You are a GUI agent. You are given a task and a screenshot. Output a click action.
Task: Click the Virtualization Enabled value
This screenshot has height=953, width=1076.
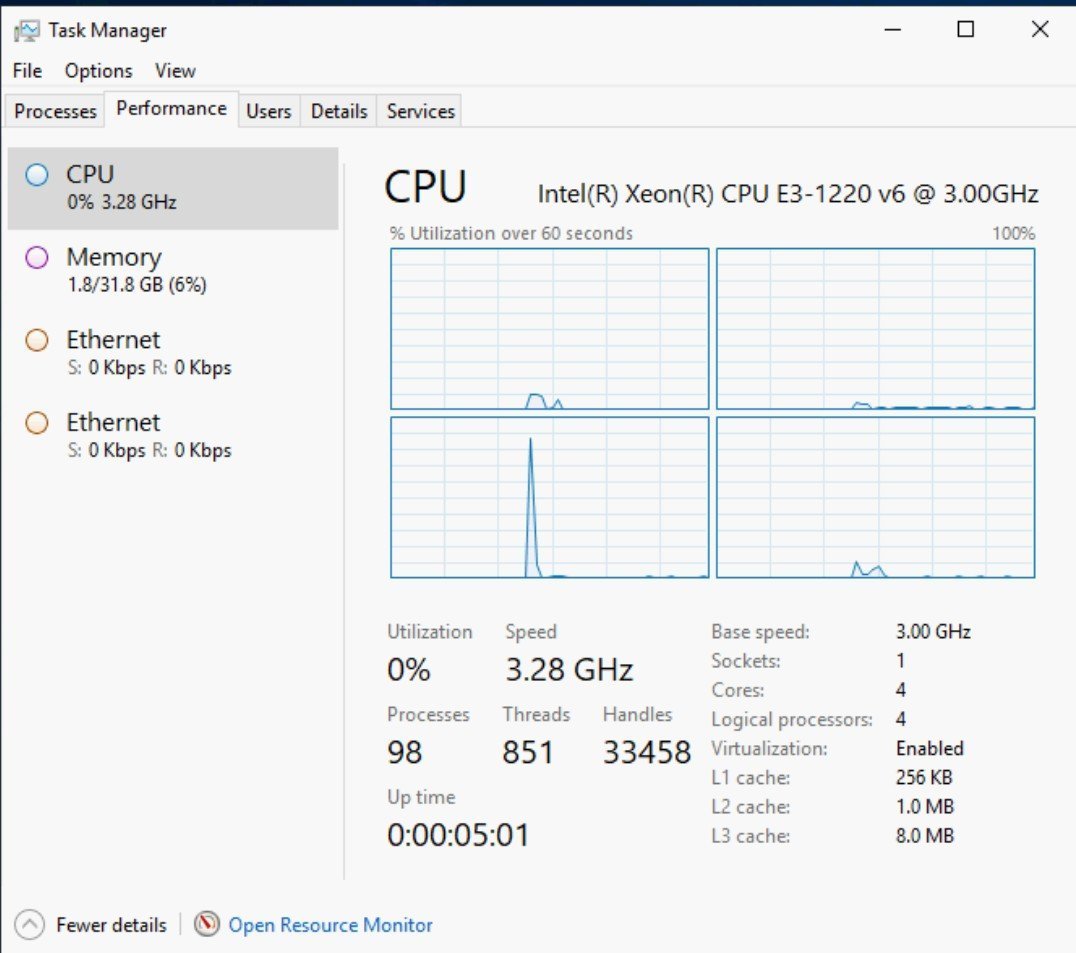(930, 748)
